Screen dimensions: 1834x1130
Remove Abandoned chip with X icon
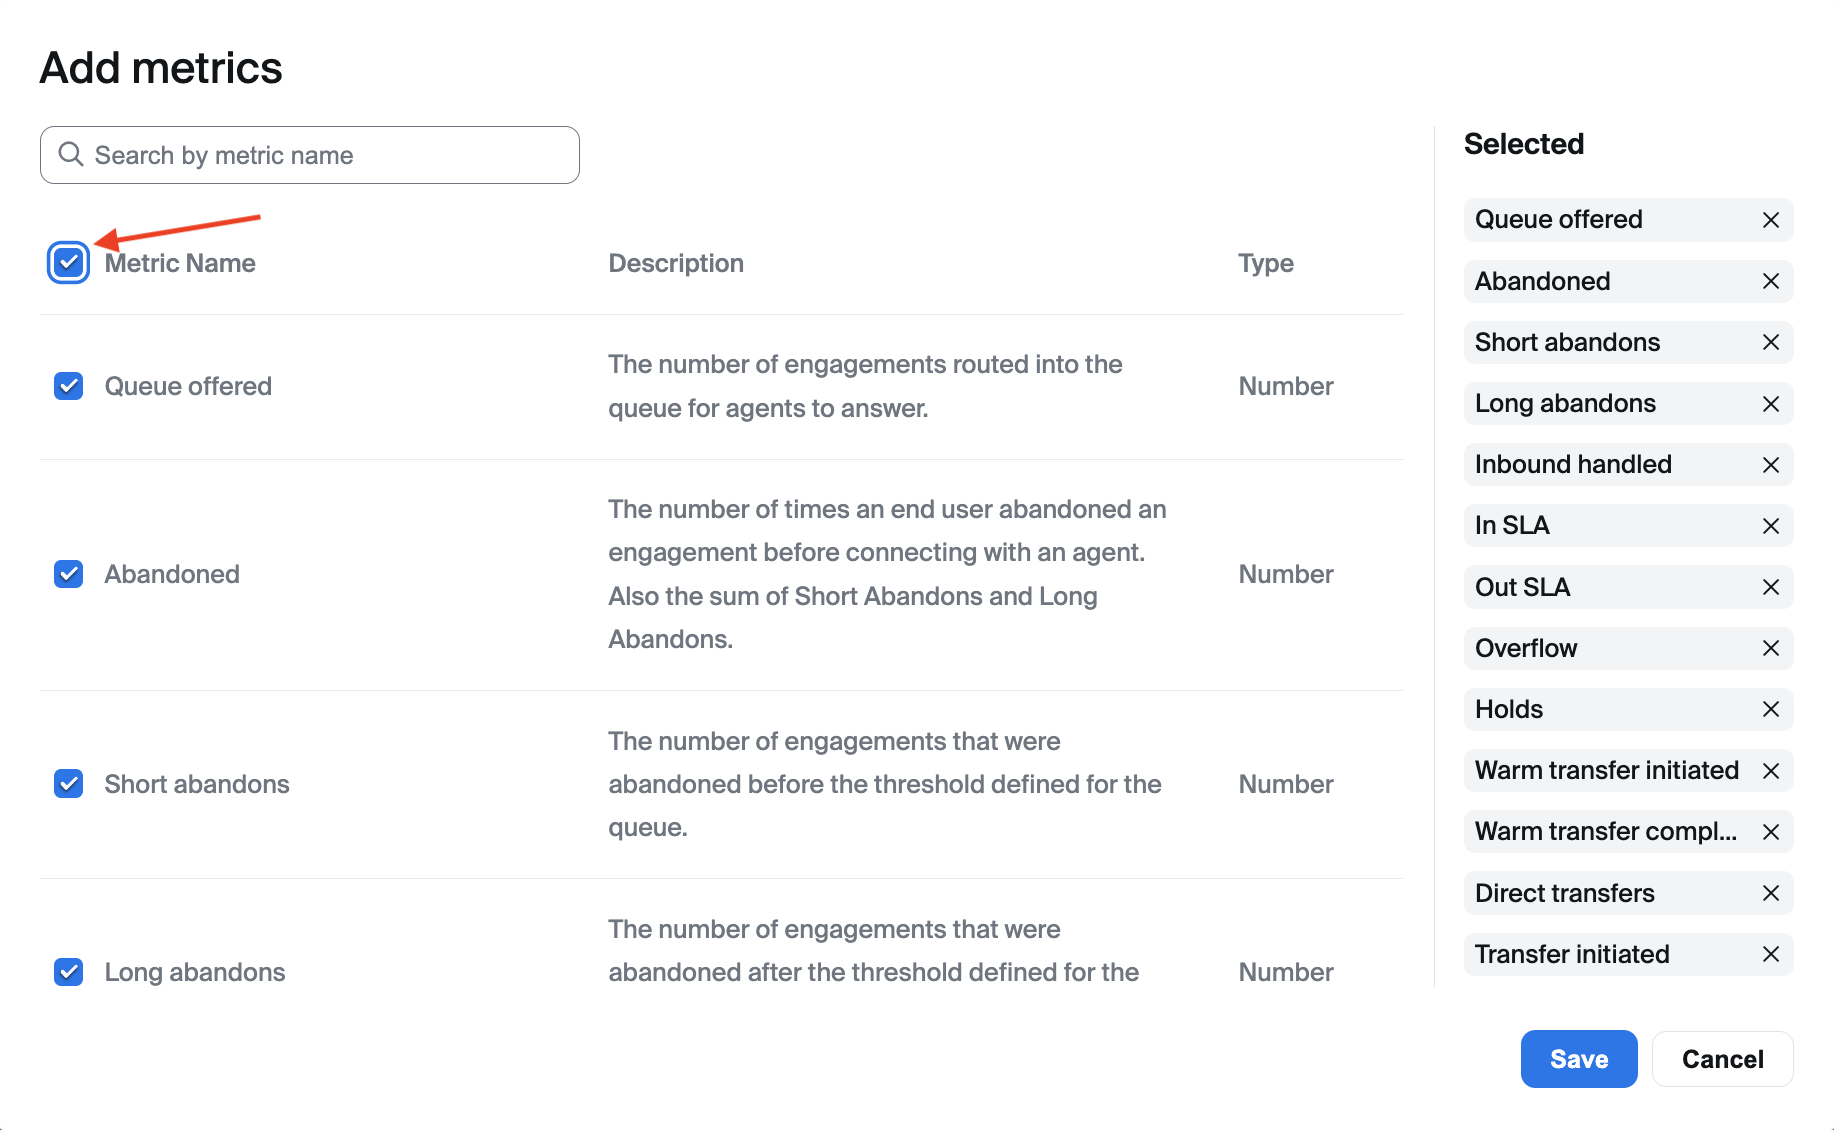click(1770, 282)
